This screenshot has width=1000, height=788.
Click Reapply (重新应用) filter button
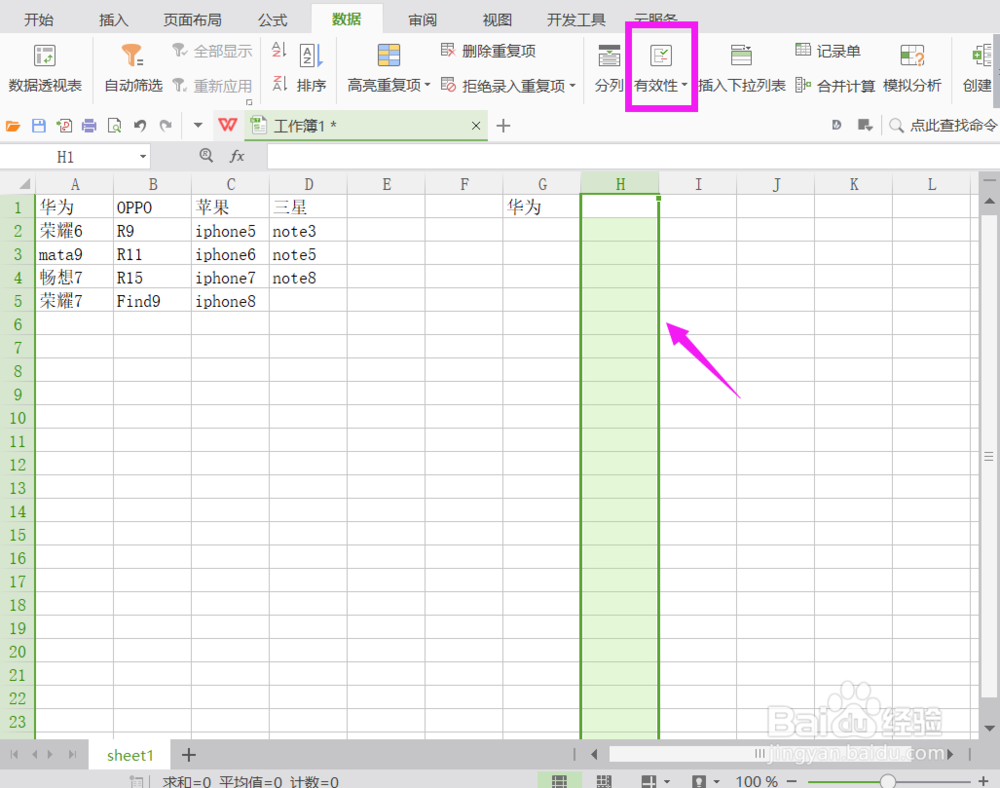point(212,85)
